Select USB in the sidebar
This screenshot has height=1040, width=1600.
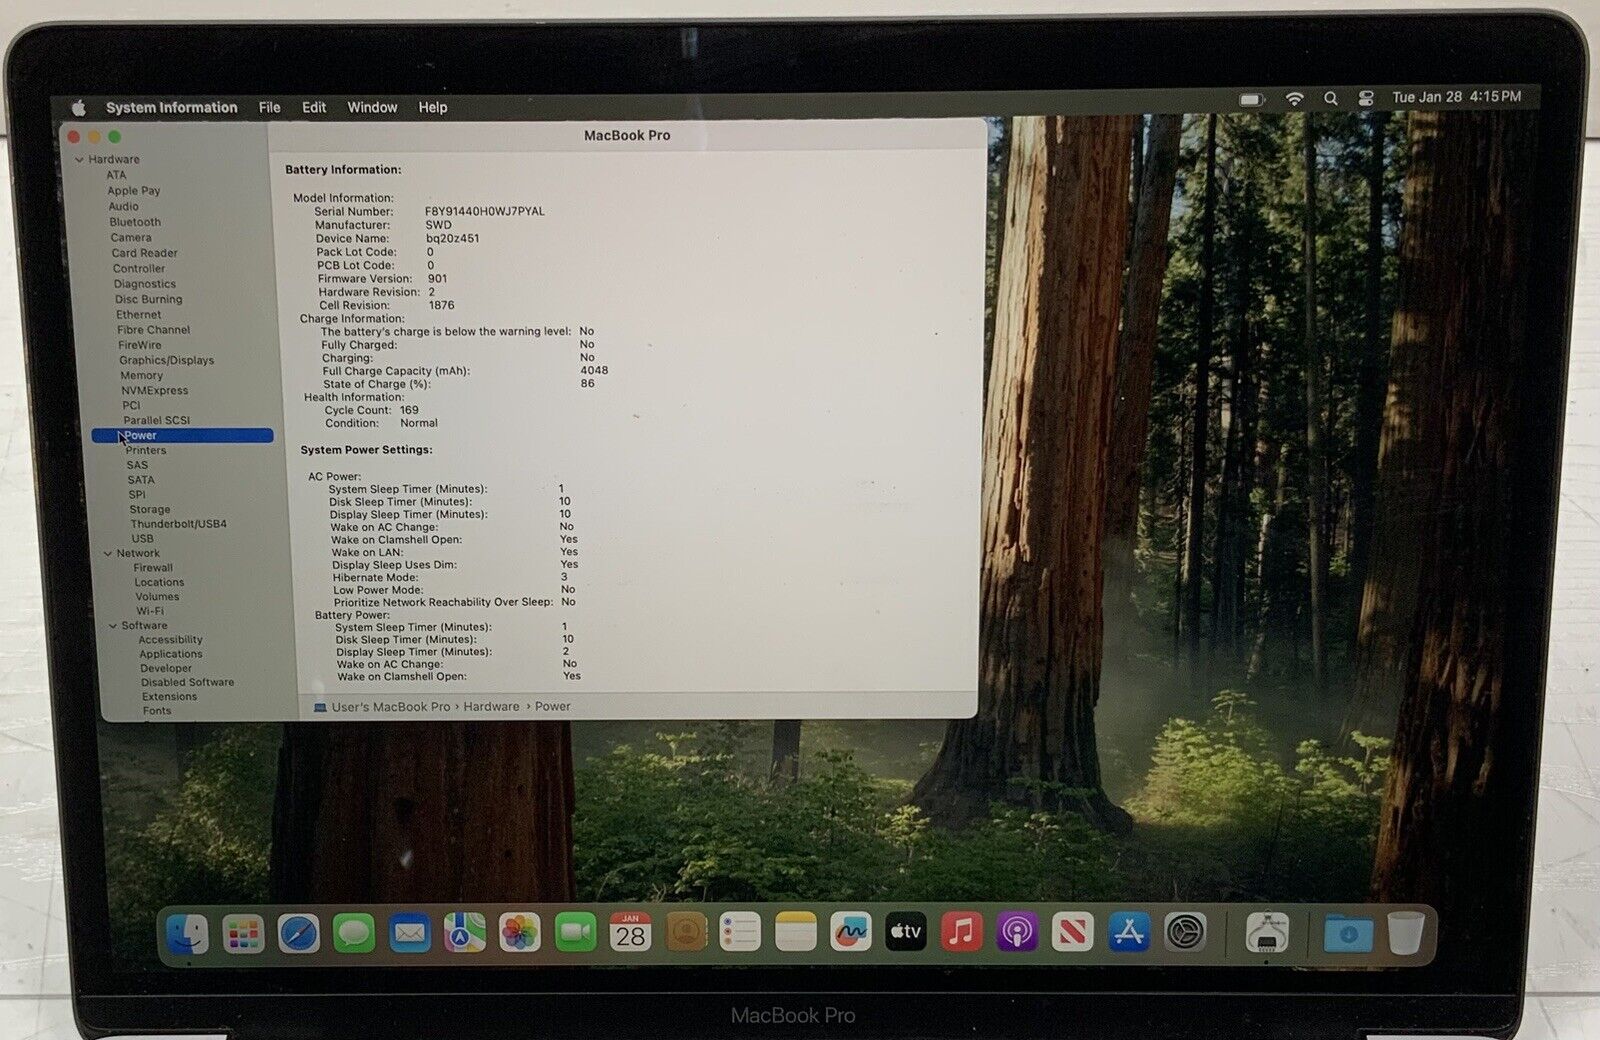[143, 538]
